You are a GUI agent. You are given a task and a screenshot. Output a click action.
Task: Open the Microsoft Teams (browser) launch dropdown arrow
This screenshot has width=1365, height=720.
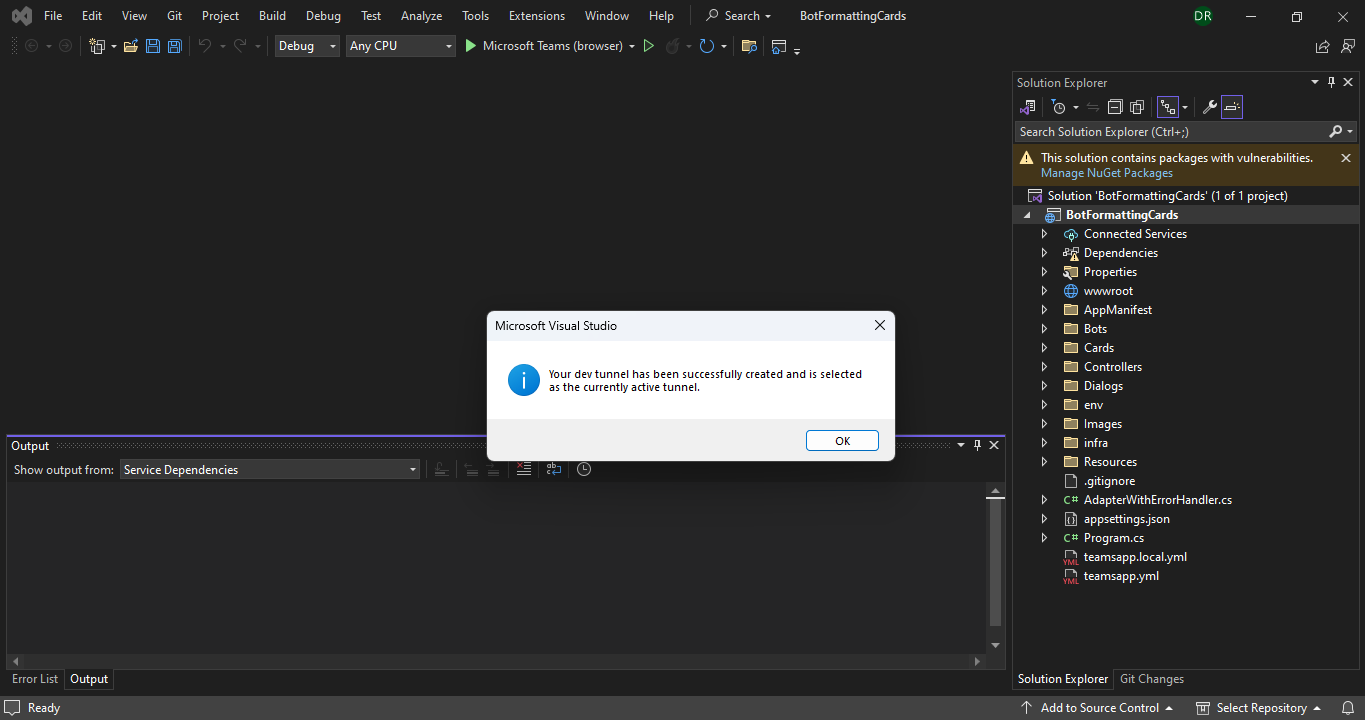[x=632, y=46]
